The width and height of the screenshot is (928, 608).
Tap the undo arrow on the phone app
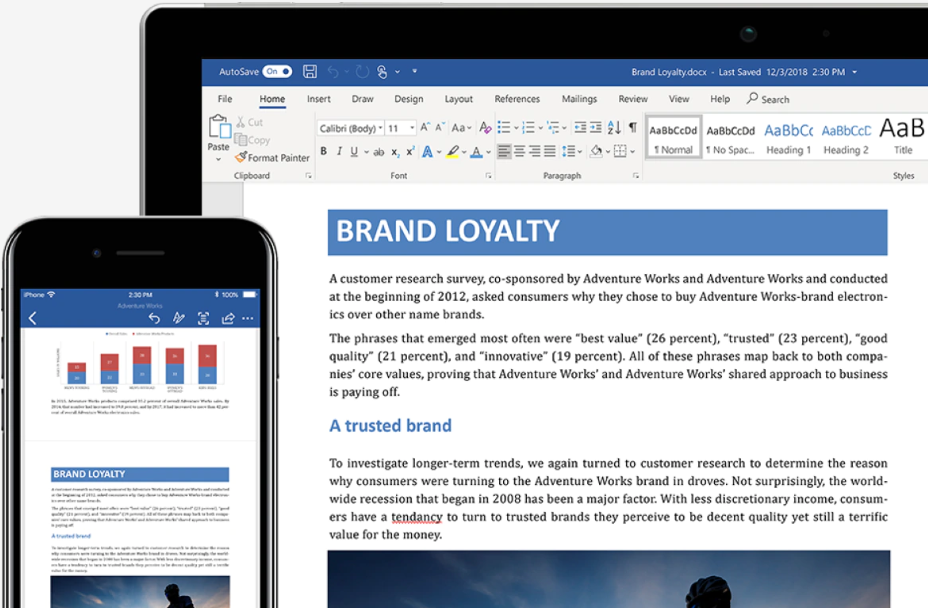[x=154, y=318]
